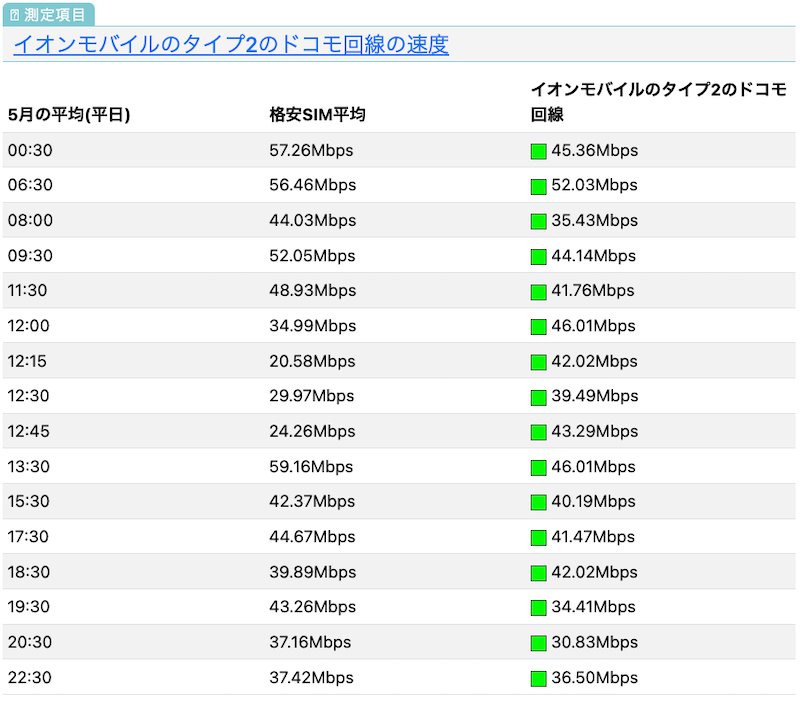
Task: Select the 42.37Mbps average value
Action: pos(312,501)
